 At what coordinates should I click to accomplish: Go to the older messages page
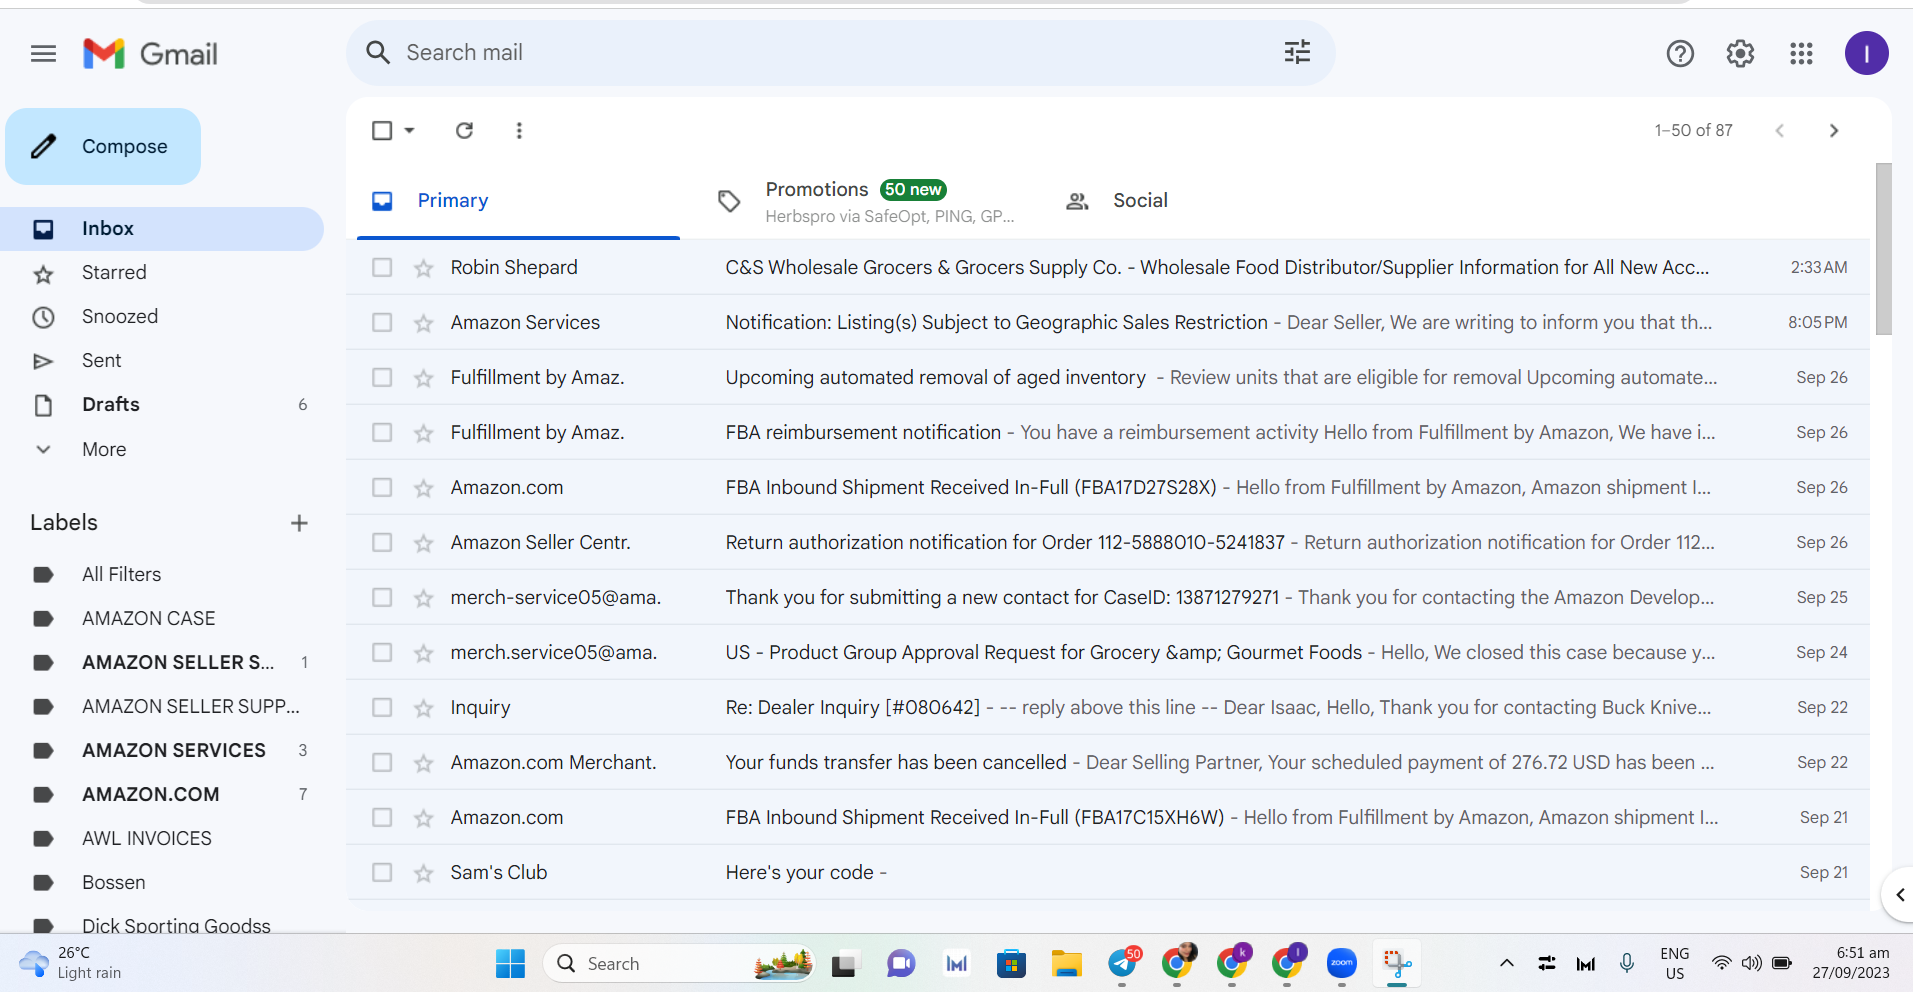click(1833, 130)
